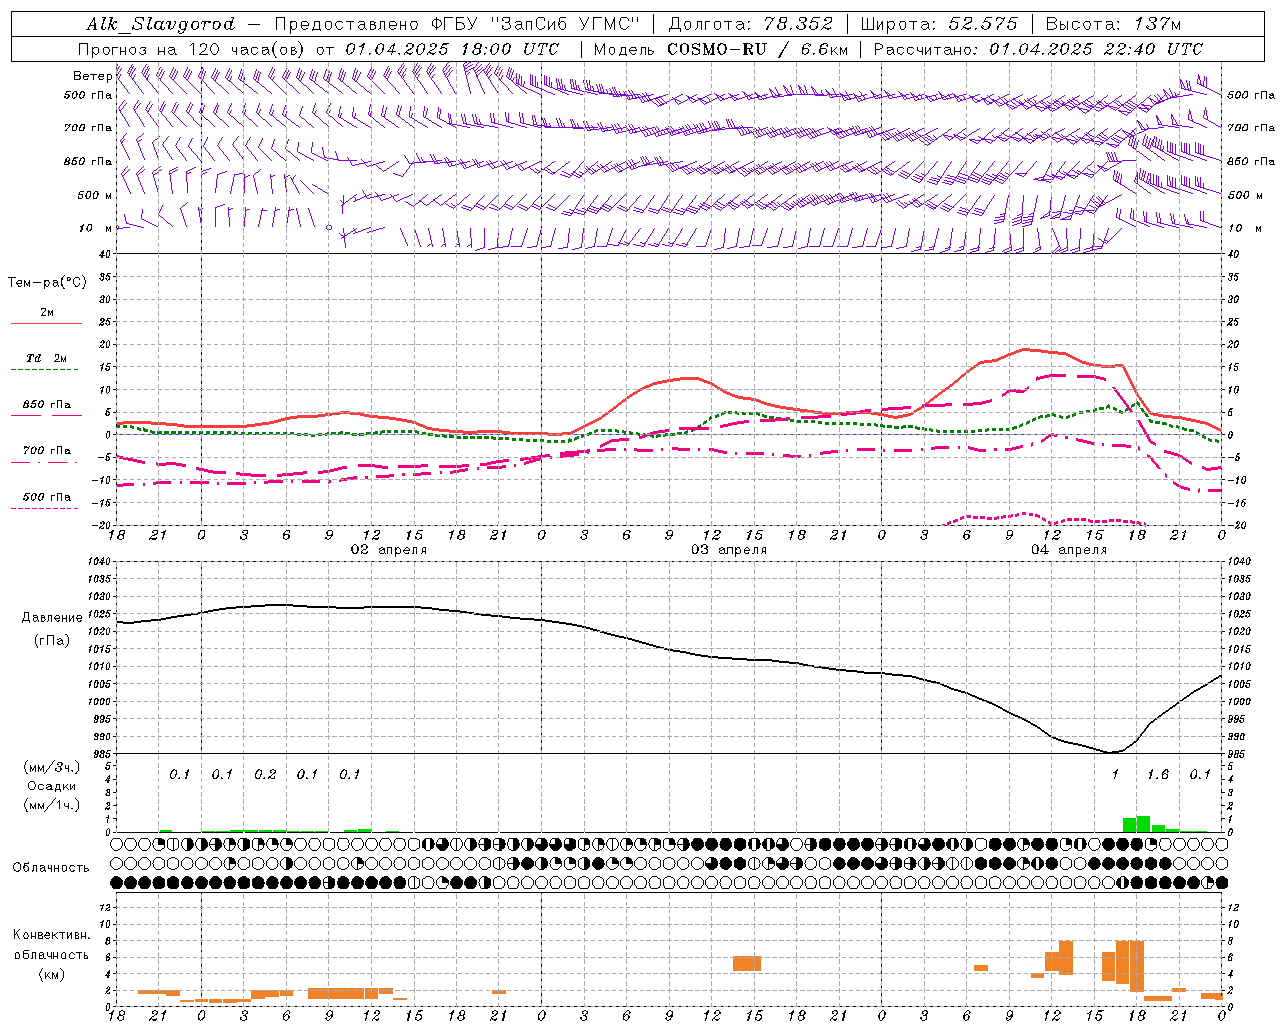Click the (км) unit under convective cloudiness
1280x1024 pixels.
click(52, 974)
